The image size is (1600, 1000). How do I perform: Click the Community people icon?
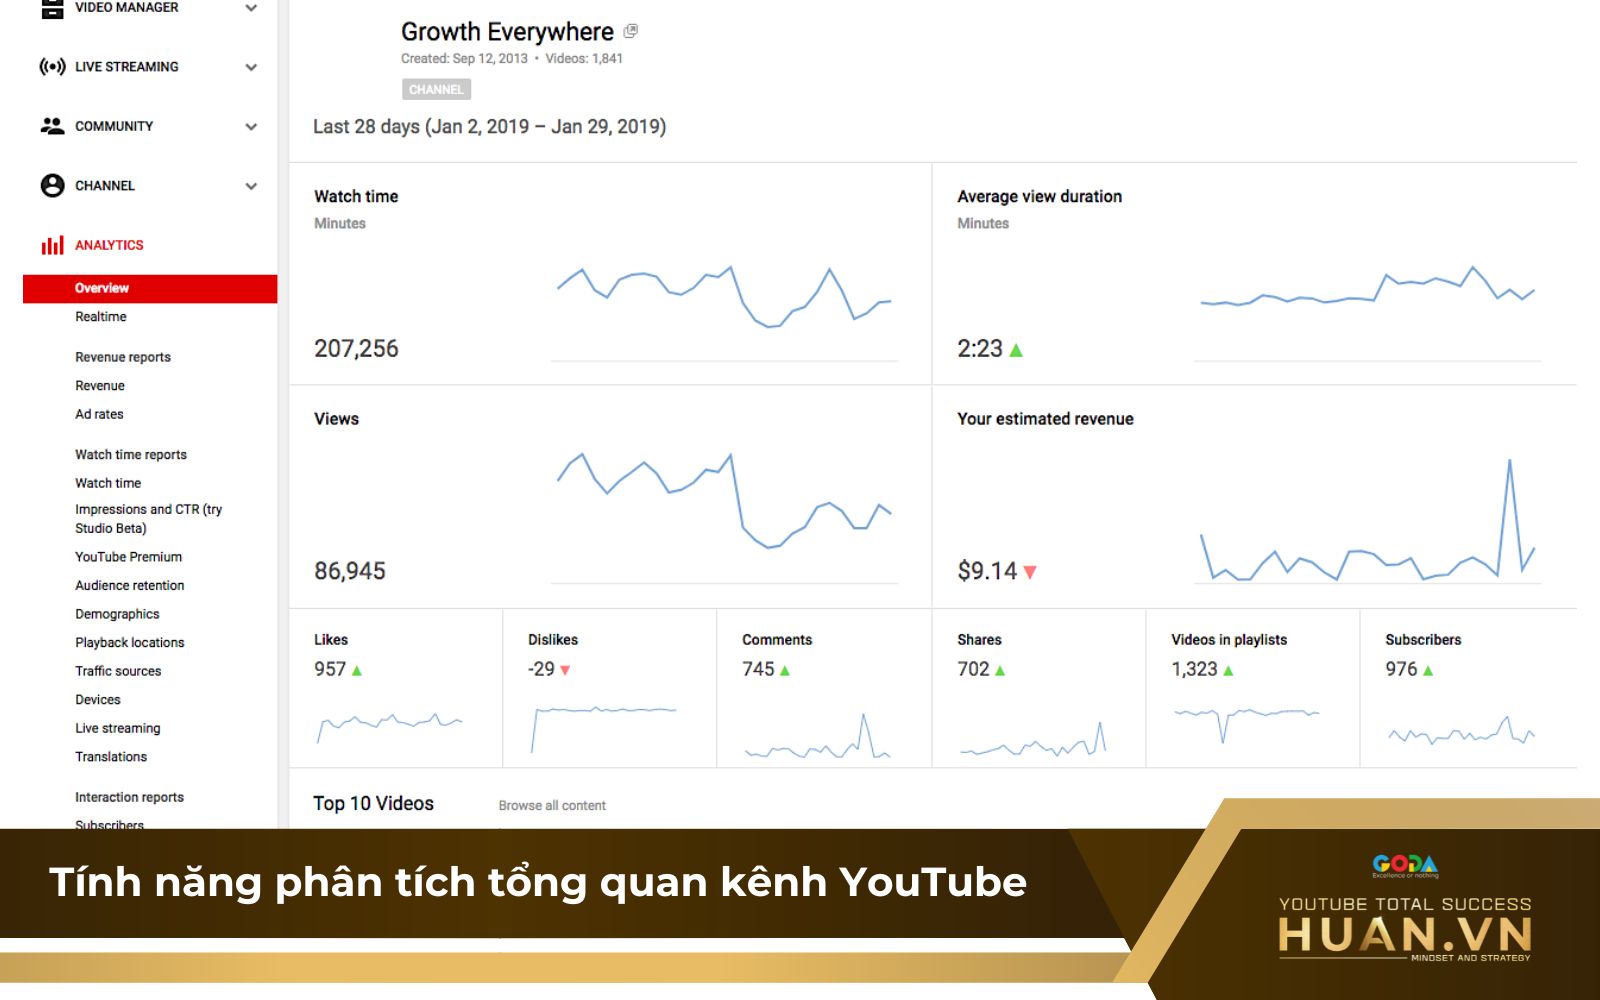(52, 126)
